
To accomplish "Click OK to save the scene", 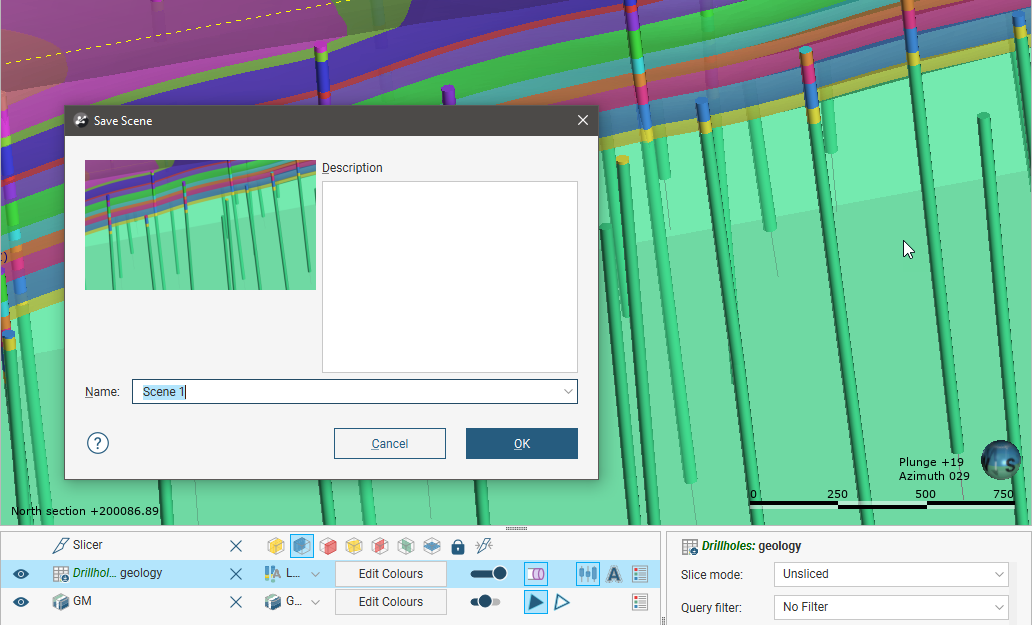I will tap(521, 444).
